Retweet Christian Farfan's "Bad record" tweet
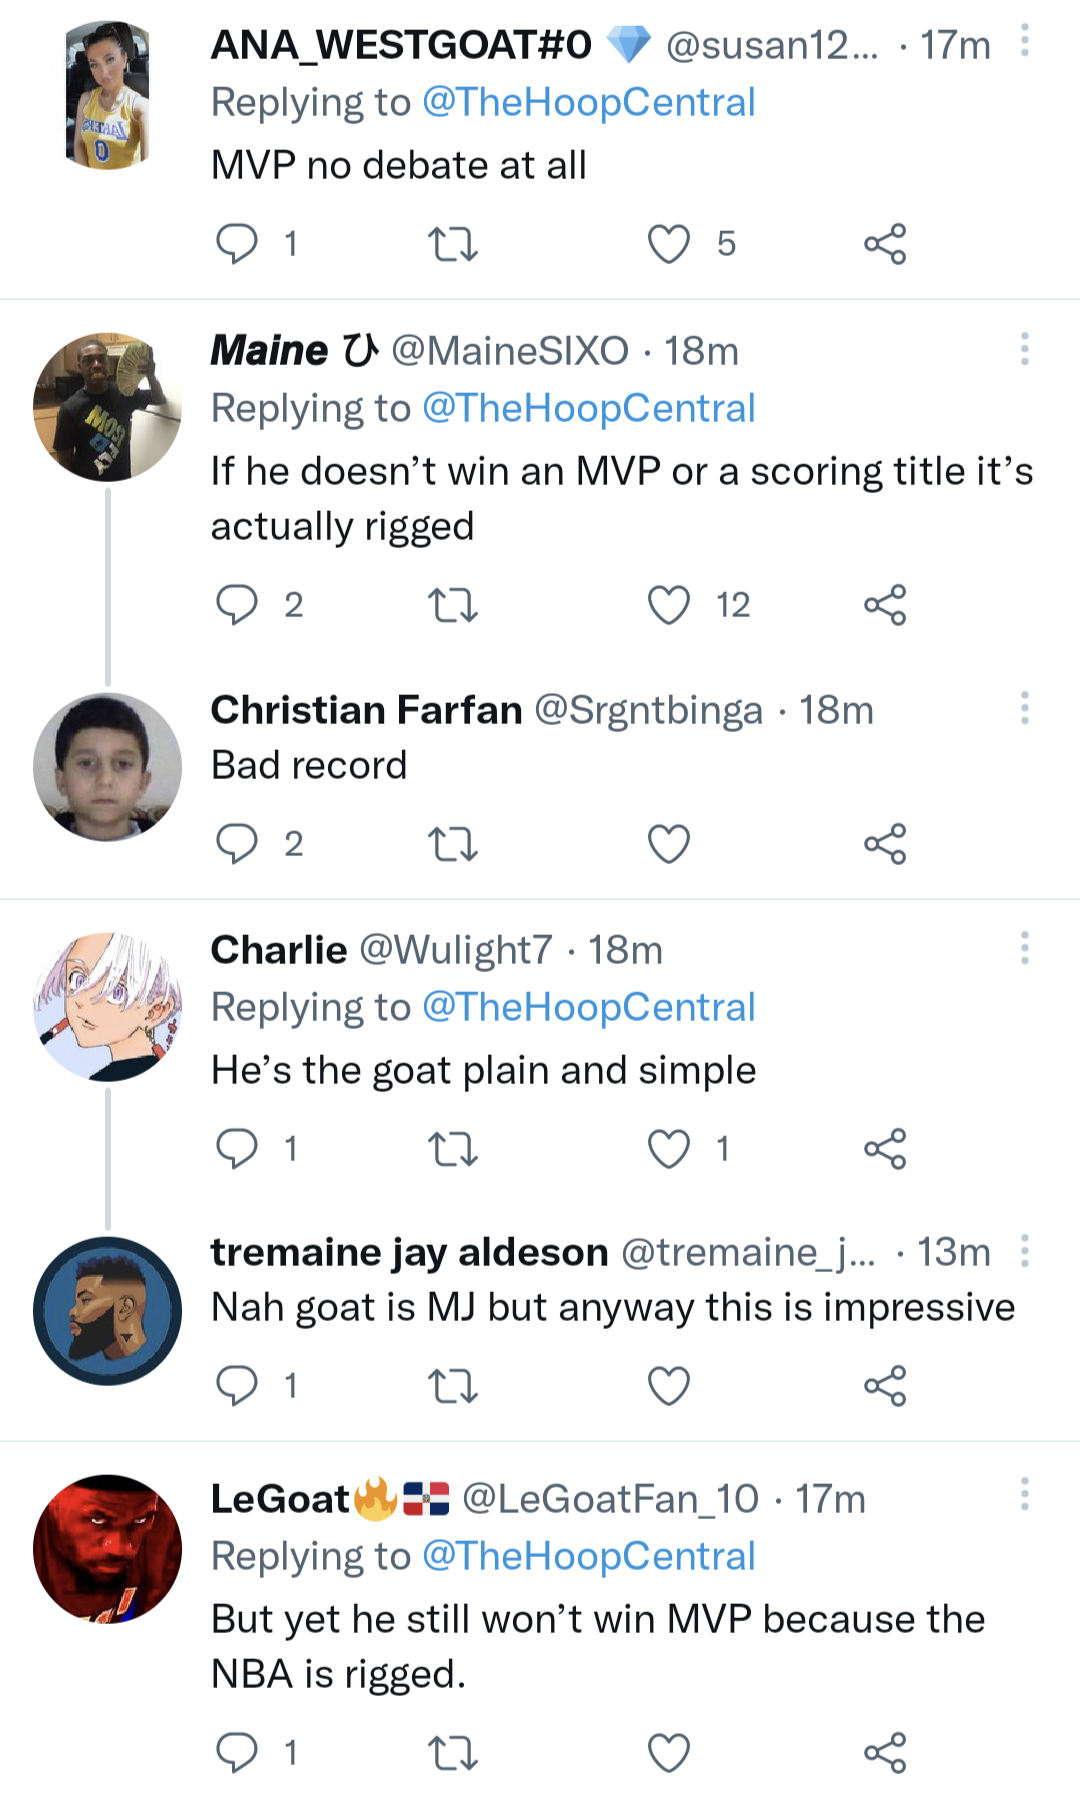The image size is (1080, 1807). [453, 844]
